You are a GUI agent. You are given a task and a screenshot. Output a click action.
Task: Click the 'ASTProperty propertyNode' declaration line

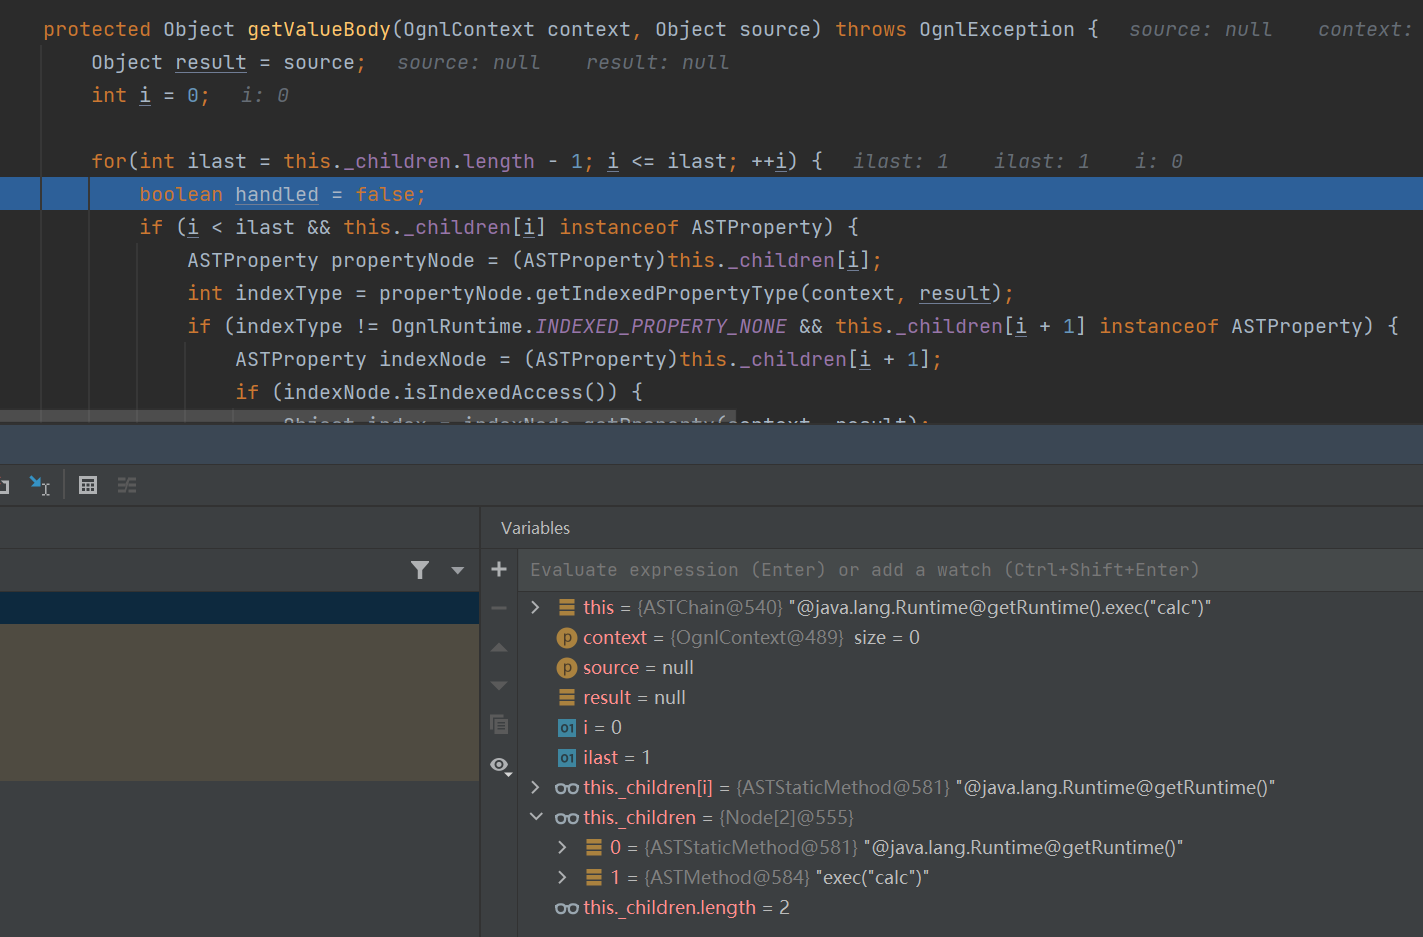point(535,260)
